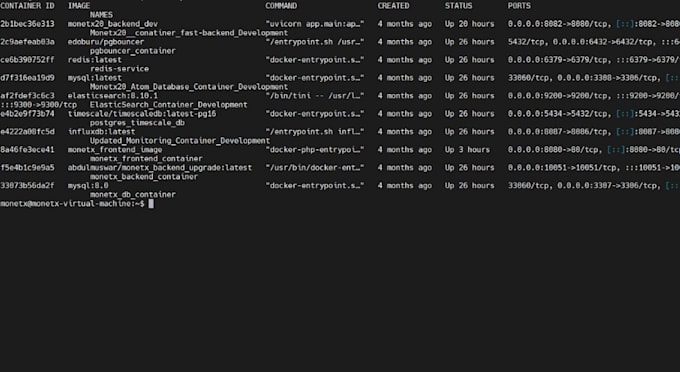Select the pgbouncer_container name text
The image size is (680, 372).
point(133,51)
